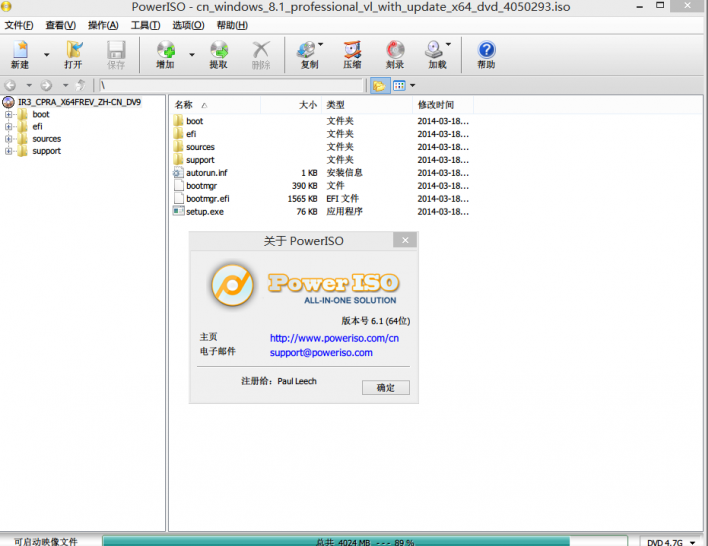The width and height of the screenshot is (708, 546).
Task: Select sources folder in file list
Action: pyautogui.click(x=200, y=147)
